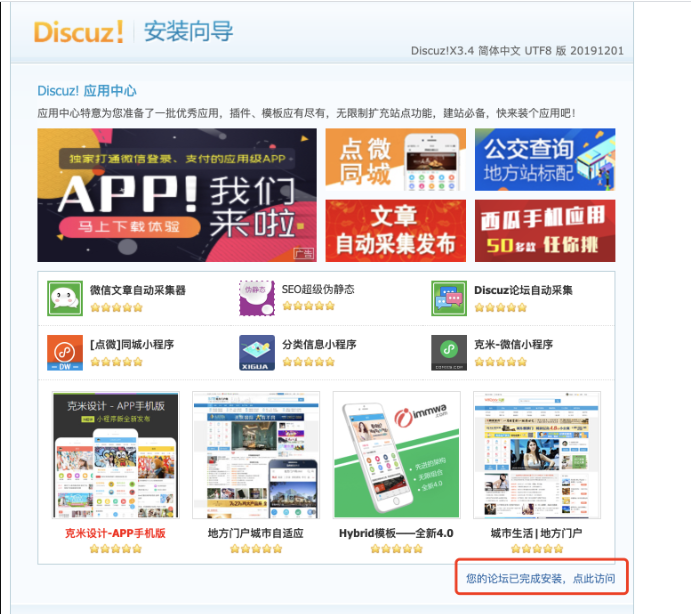
Task: Open the 城市生活|地方门户 template thumbnail
Action: [x=537, y=455]
